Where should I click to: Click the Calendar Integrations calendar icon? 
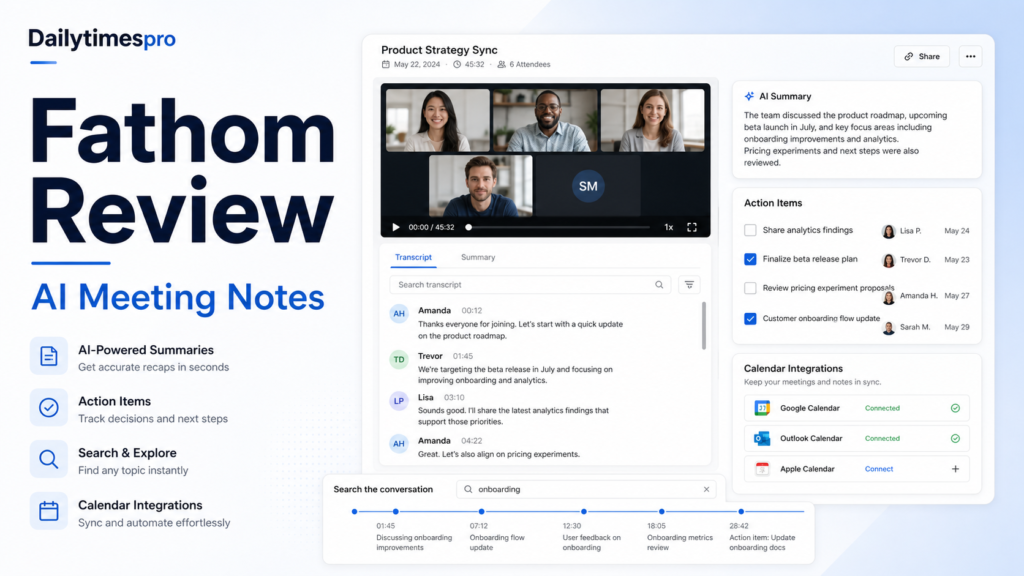point(48,511)
